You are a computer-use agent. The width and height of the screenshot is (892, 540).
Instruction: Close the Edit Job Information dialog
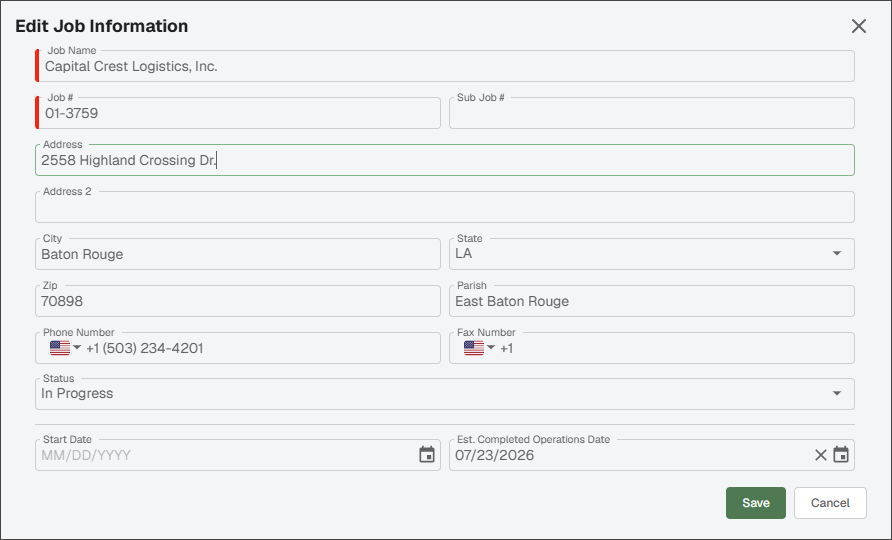tap(858, 26)
